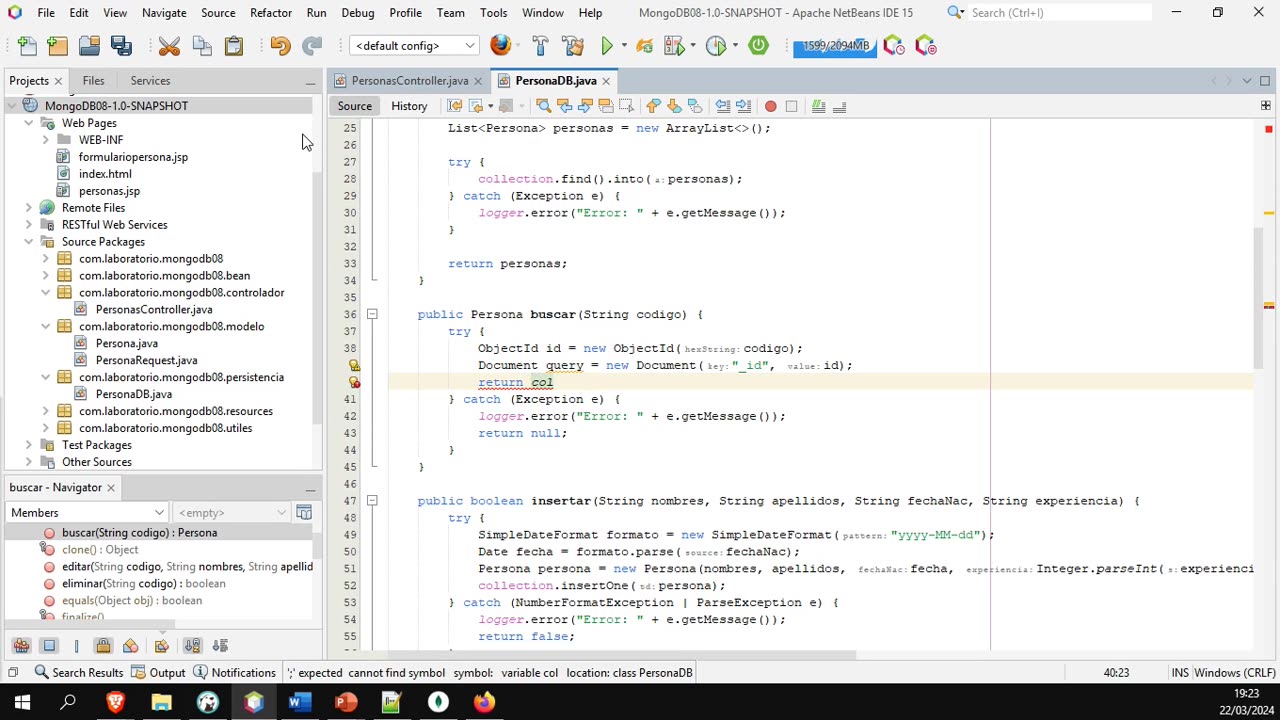Click the New Project toolbar icon

point(58,46)
